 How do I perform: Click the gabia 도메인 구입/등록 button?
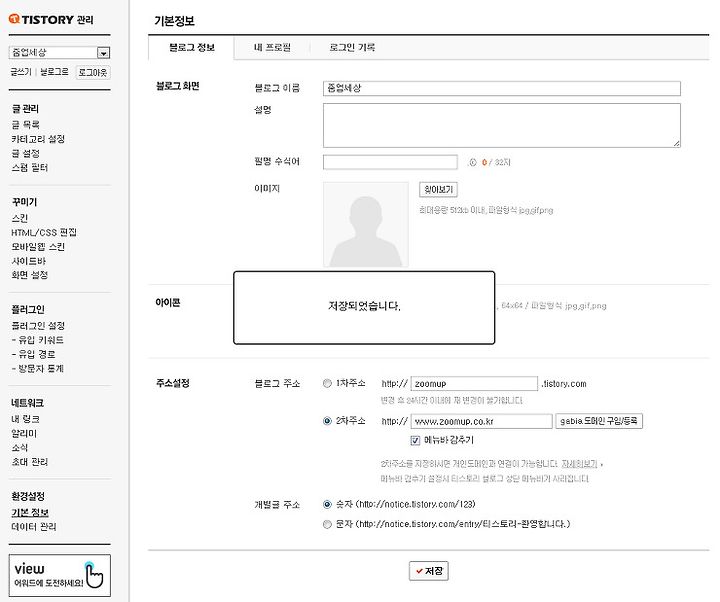(599, 421)
